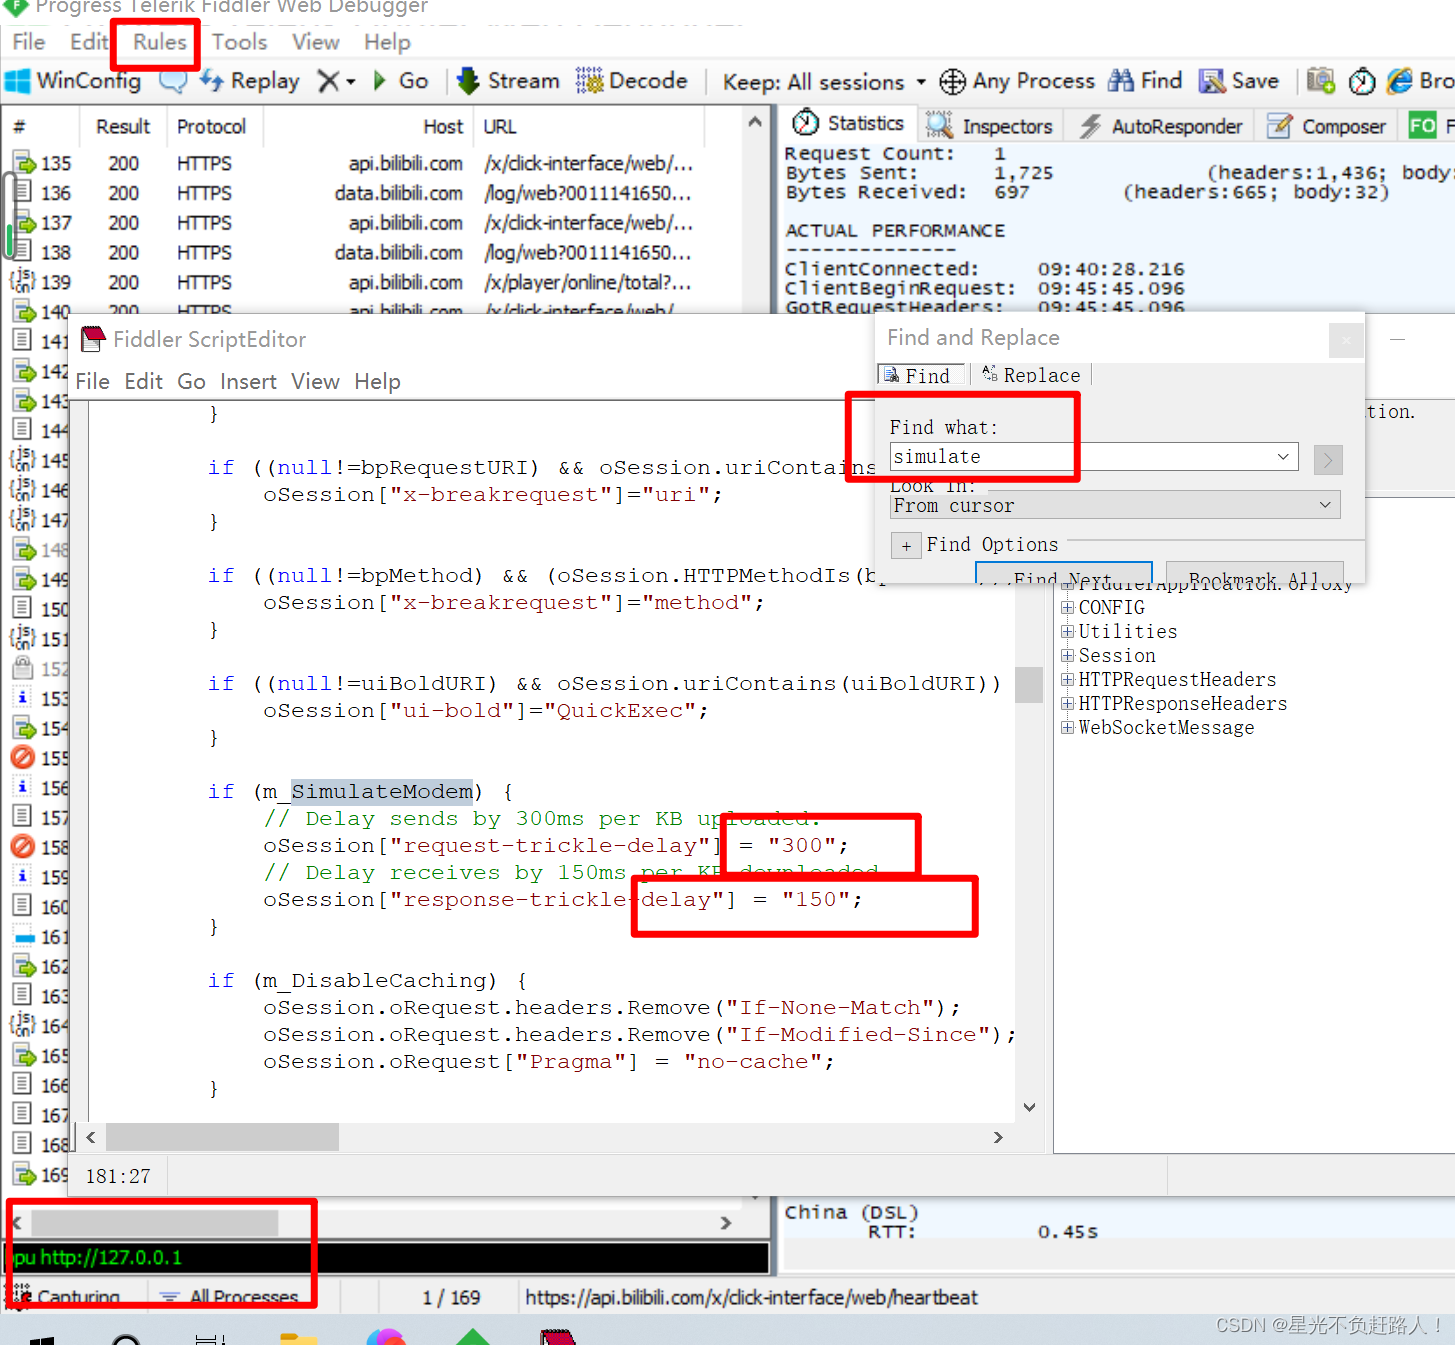Open the Rules menu in Fiddler
Viewport: 1455px width, 1345px height.
(x=160, y=42)
